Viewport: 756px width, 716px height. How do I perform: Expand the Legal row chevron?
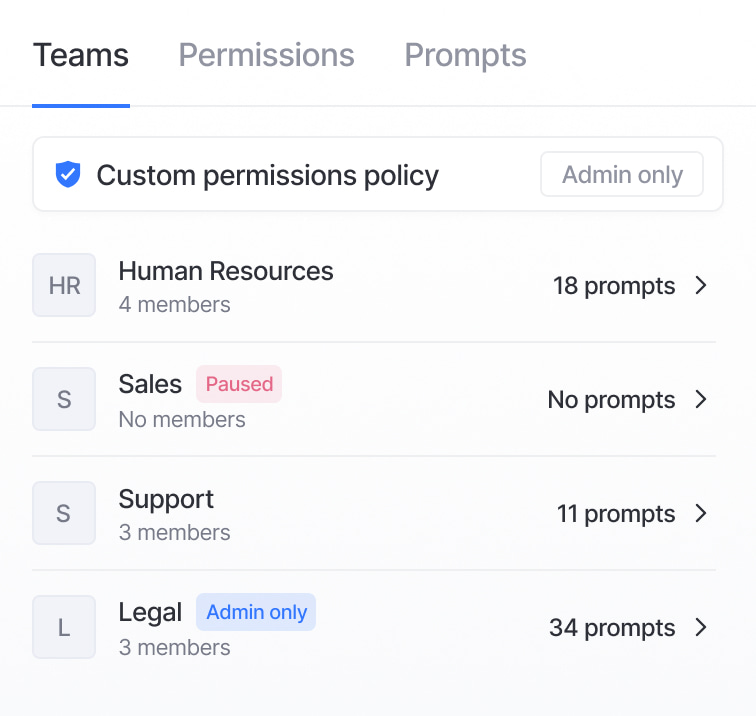pos(701,628)
